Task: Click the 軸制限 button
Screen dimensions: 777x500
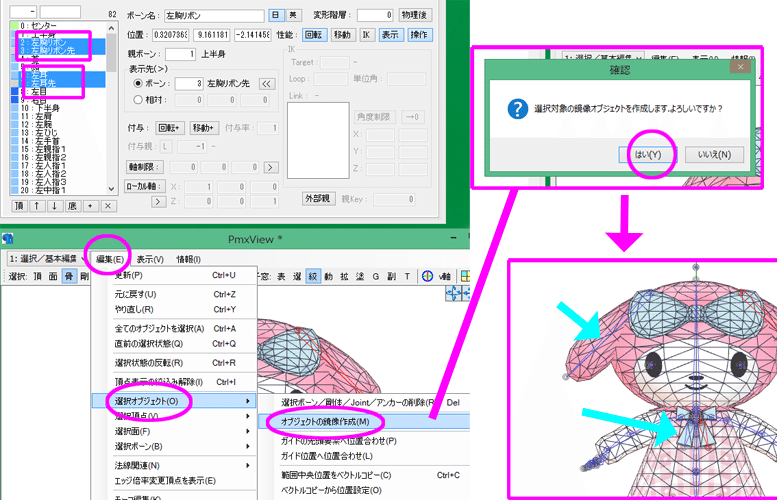Action: coord(144,167)
